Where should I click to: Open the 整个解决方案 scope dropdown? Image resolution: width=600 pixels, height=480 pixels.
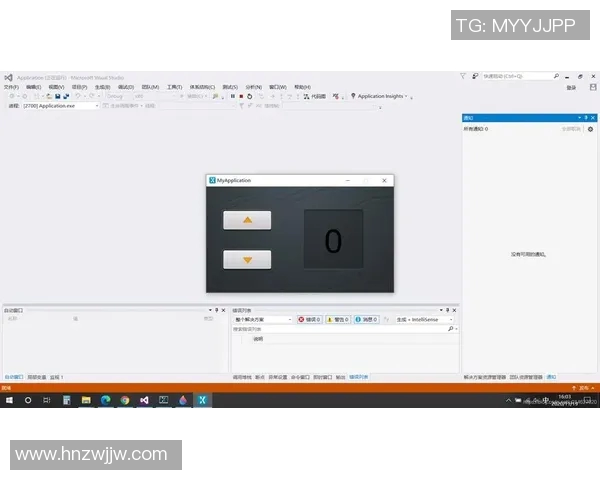(x=263, y=319)
